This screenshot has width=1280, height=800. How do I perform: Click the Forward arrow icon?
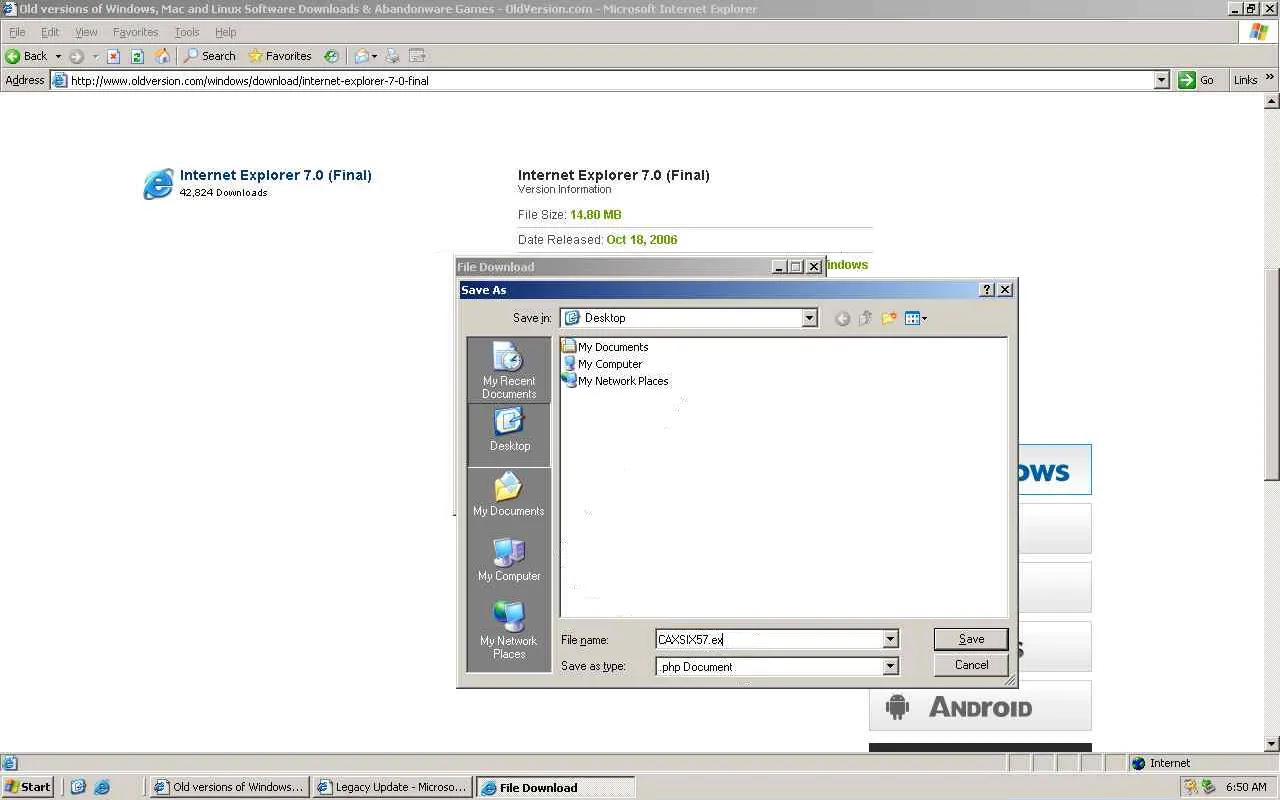point(77,56)
